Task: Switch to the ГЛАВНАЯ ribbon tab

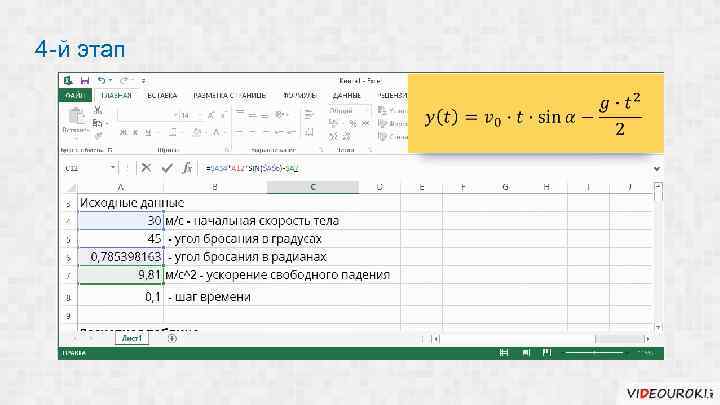Action: tap(116, 96)
